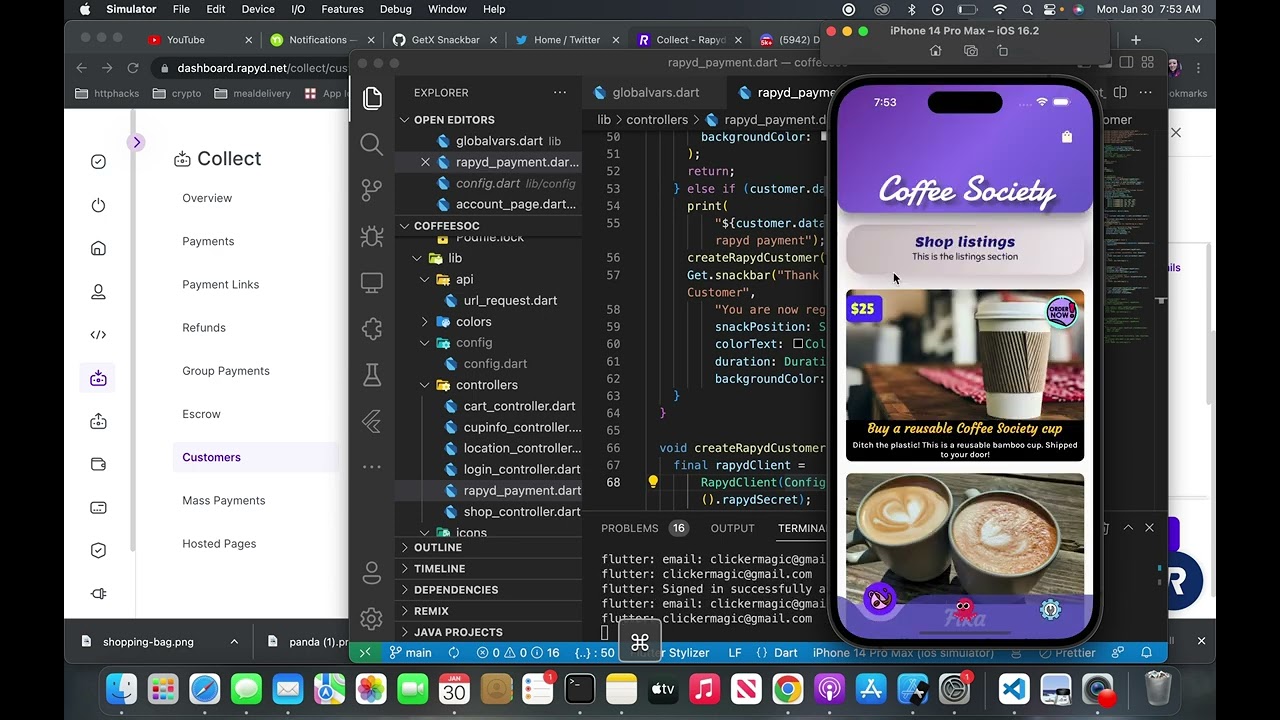Open Rapyd sidebar home icon
This screenshot has width=1280, height=720.
[98, 248]
